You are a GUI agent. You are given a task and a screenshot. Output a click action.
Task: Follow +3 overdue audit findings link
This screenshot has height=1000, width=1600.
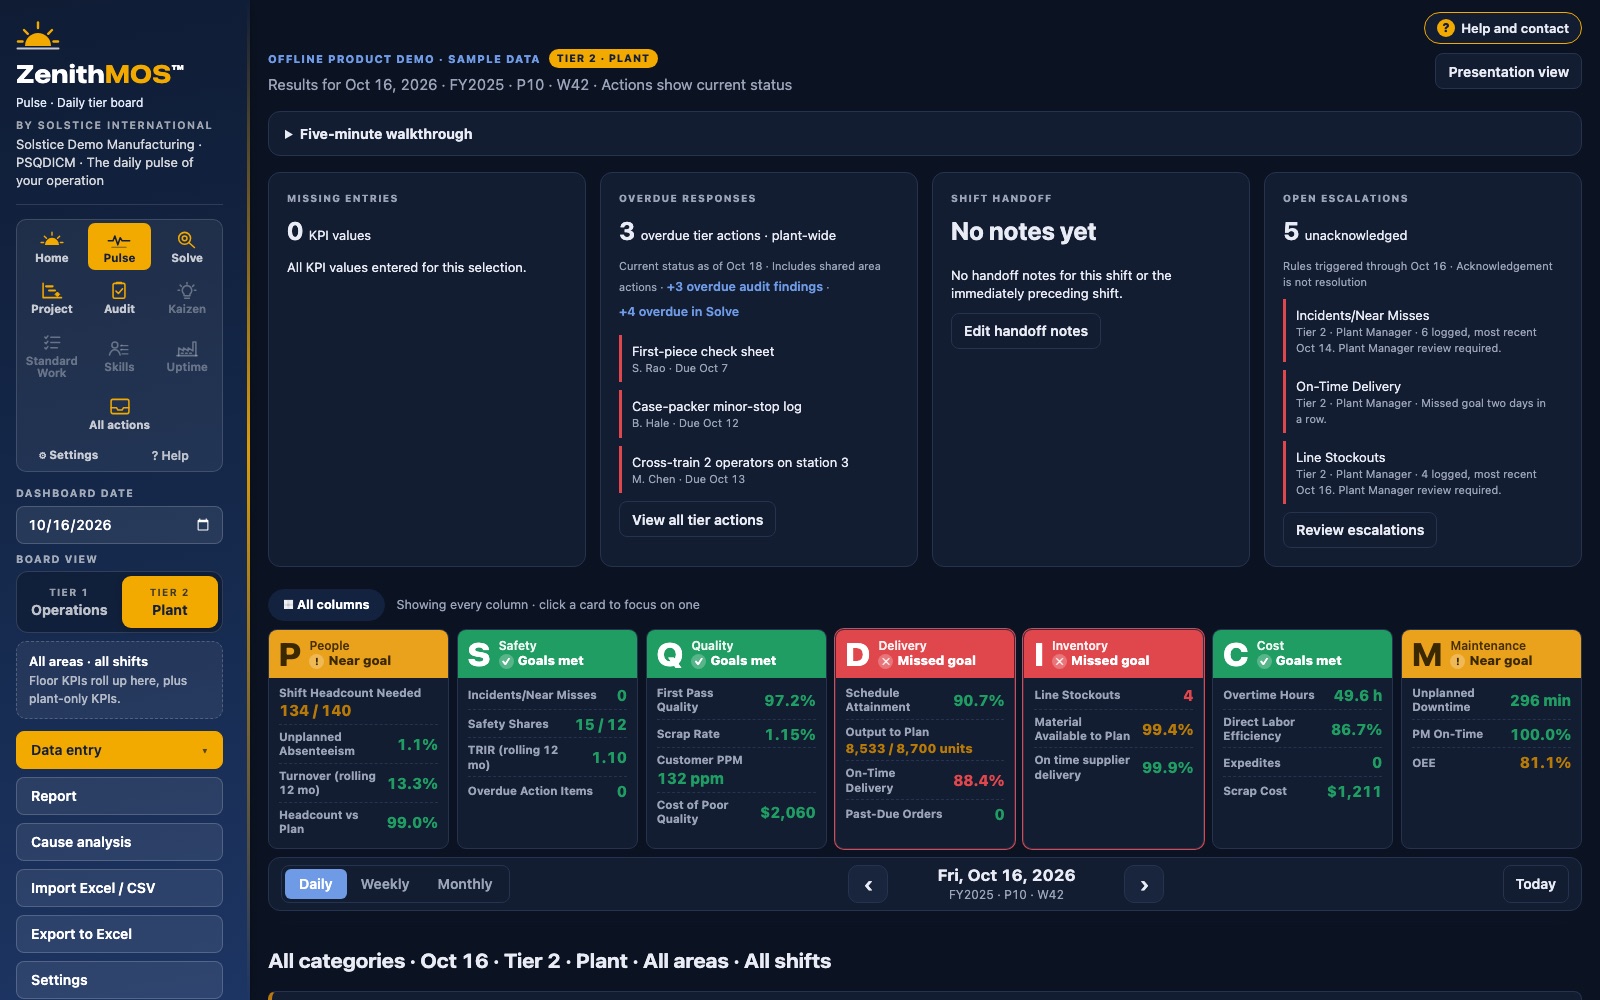tap(745, 287)
